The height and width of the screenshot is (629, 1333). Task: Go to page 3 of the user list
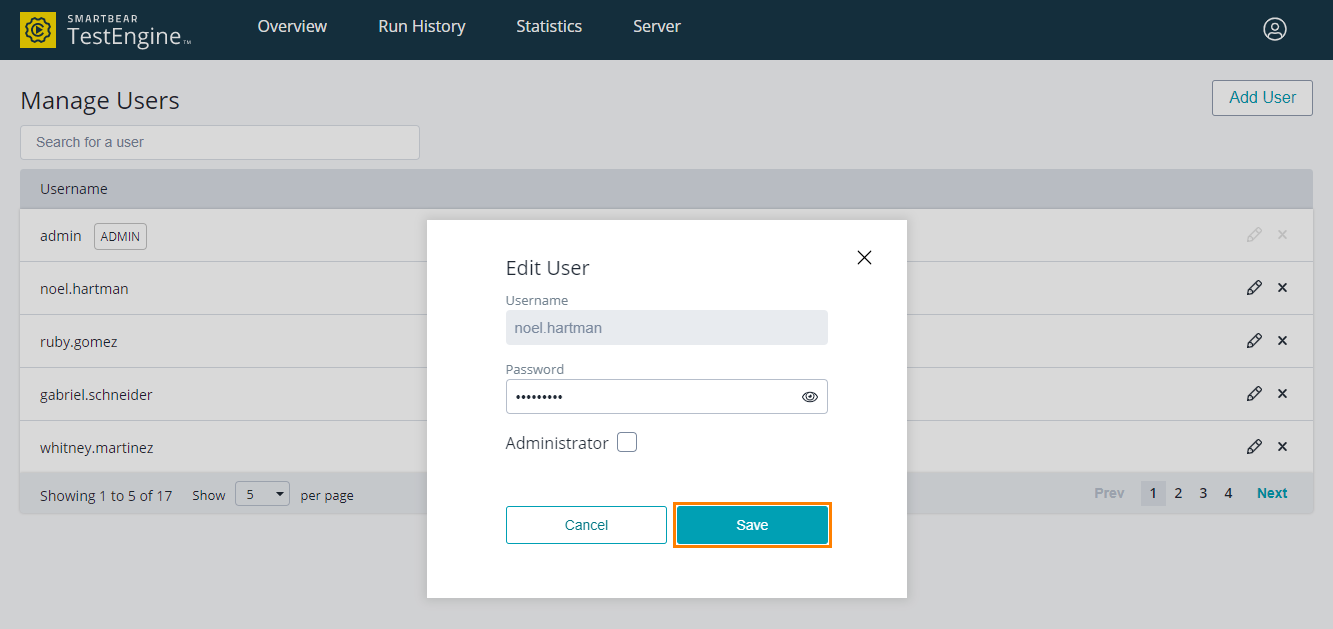pyautogui.click(x=1203, y=492)
